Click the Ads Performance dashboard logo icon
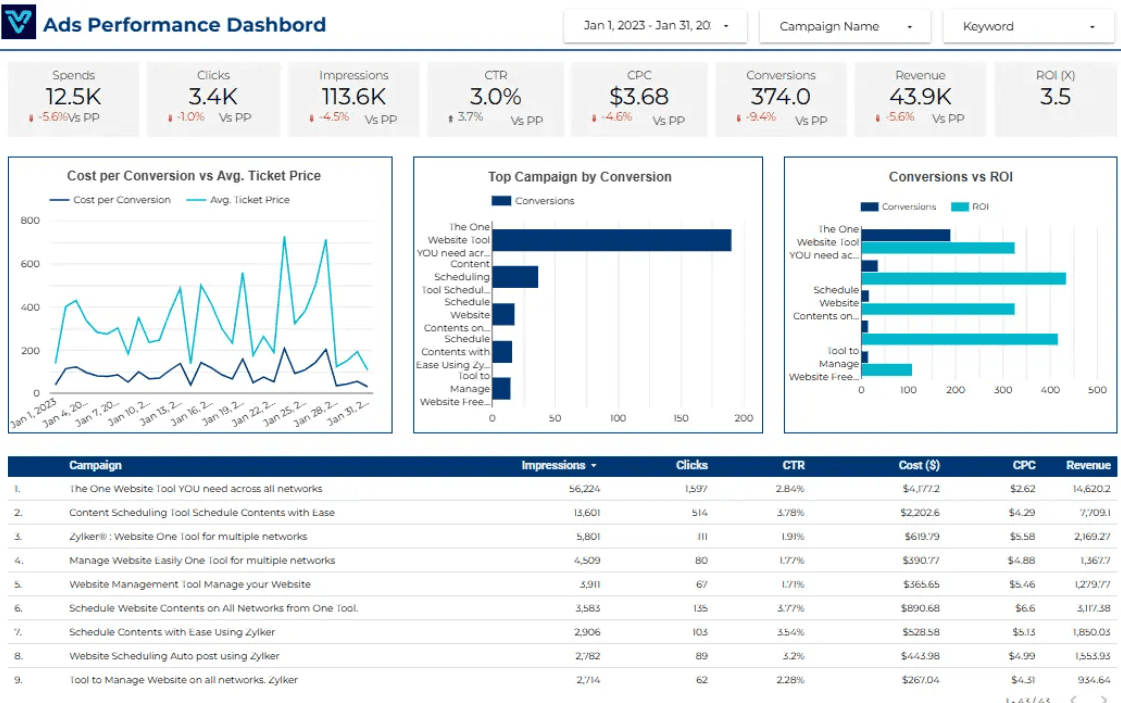Viewport: 1121px width, 703px height. click(20, 23)
